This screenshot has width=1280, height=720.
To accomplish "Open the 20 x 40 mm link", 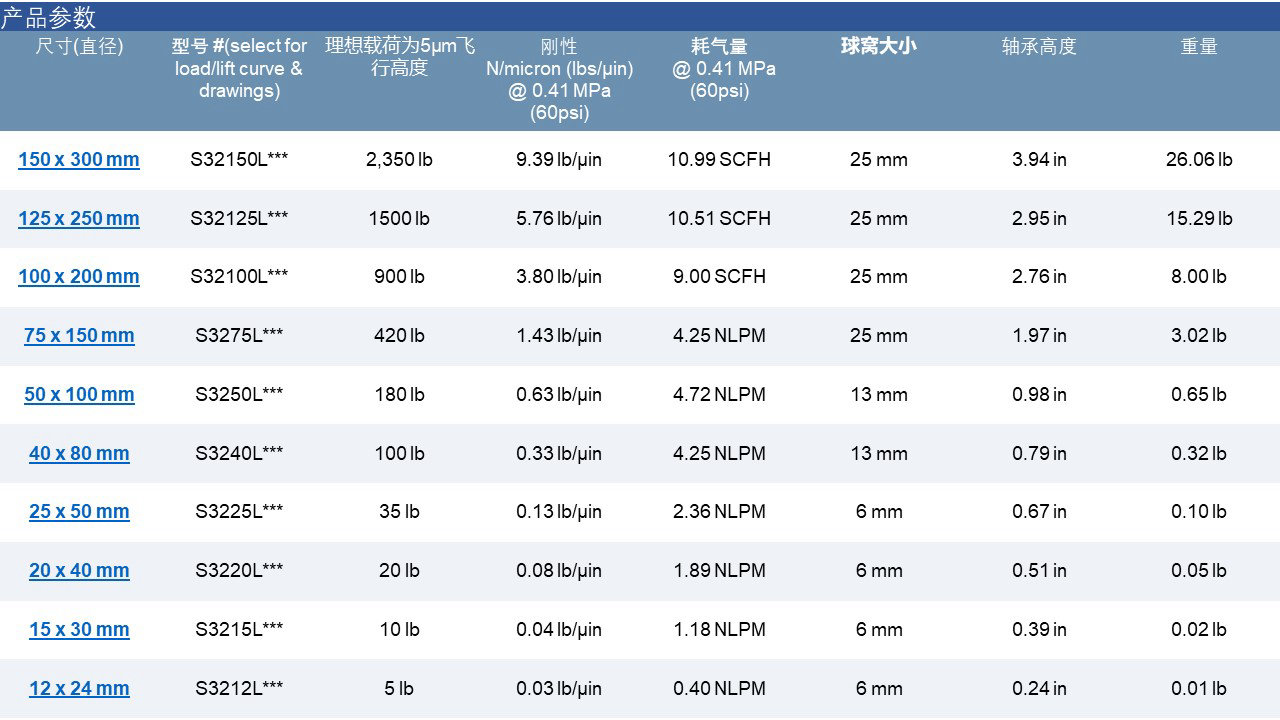I will 79,571.
